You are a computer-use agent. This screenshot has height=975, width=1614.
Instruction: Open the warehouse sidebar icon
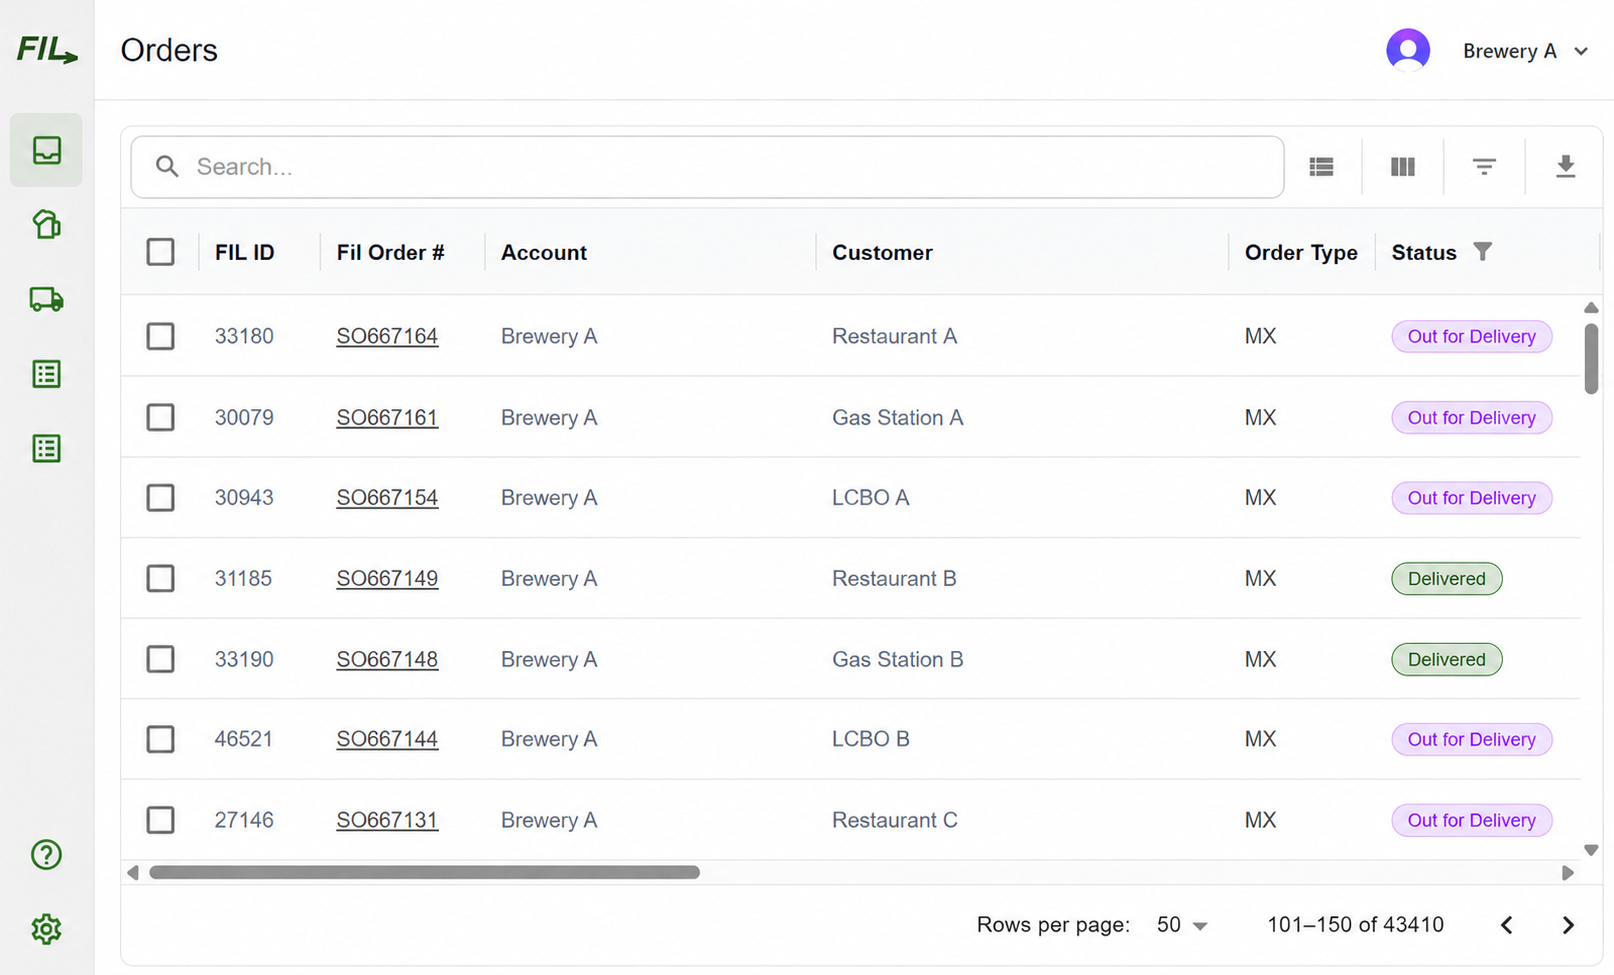[x=47, y=224]
